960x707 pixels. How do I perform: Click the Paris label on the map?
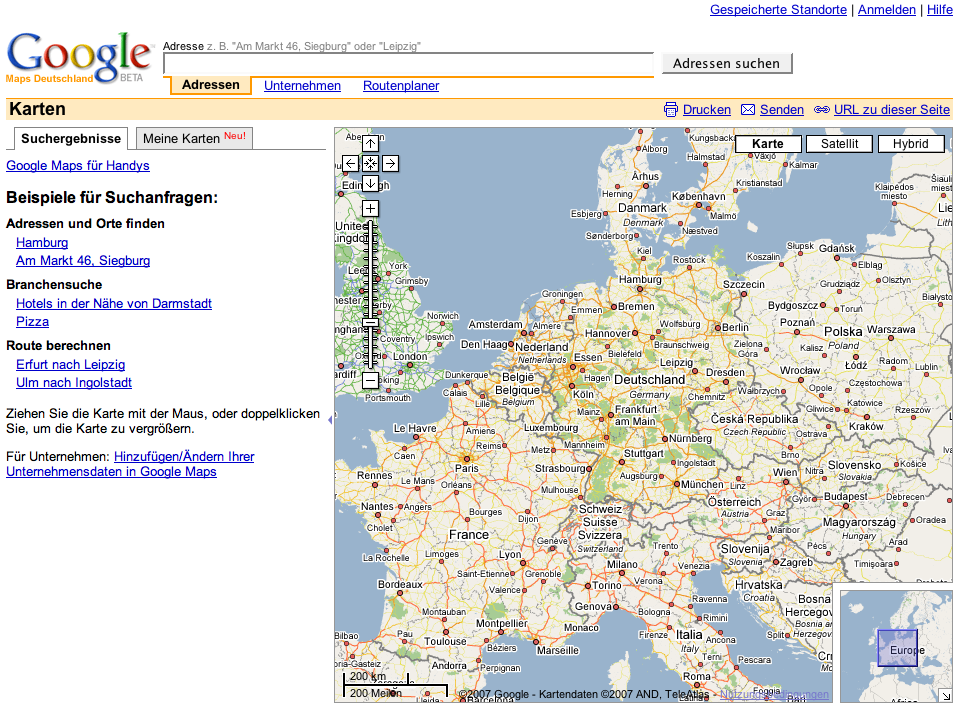(467, 468)
